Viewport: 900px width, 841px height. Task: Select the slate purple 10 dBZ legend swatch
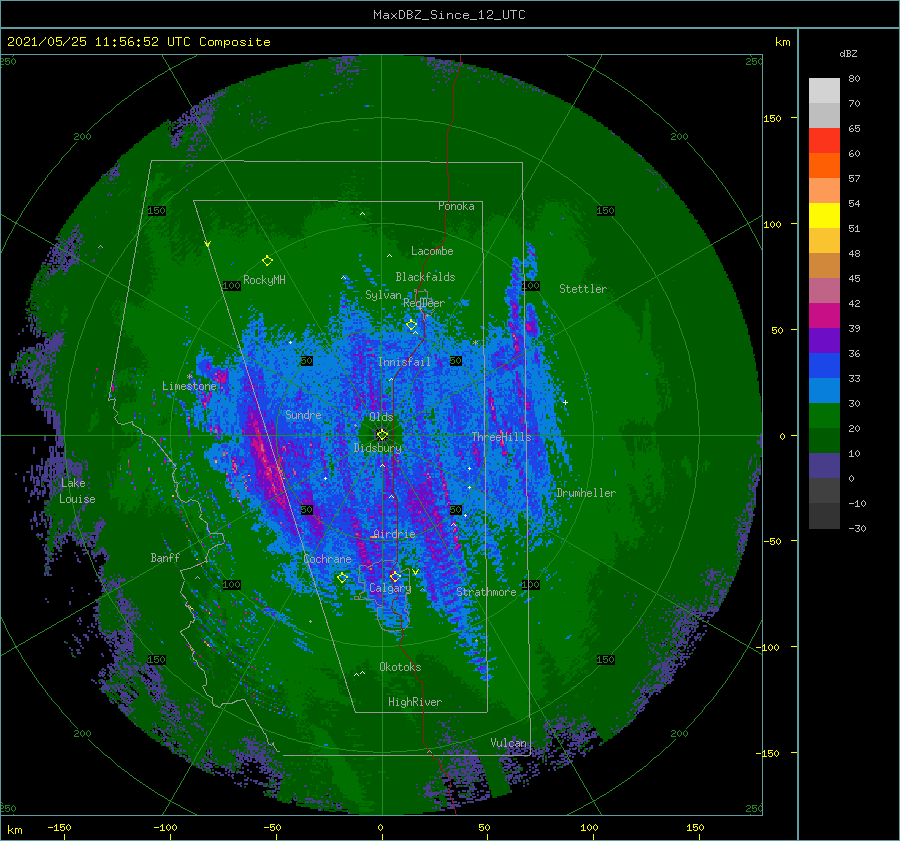click(x=824, y=466)
